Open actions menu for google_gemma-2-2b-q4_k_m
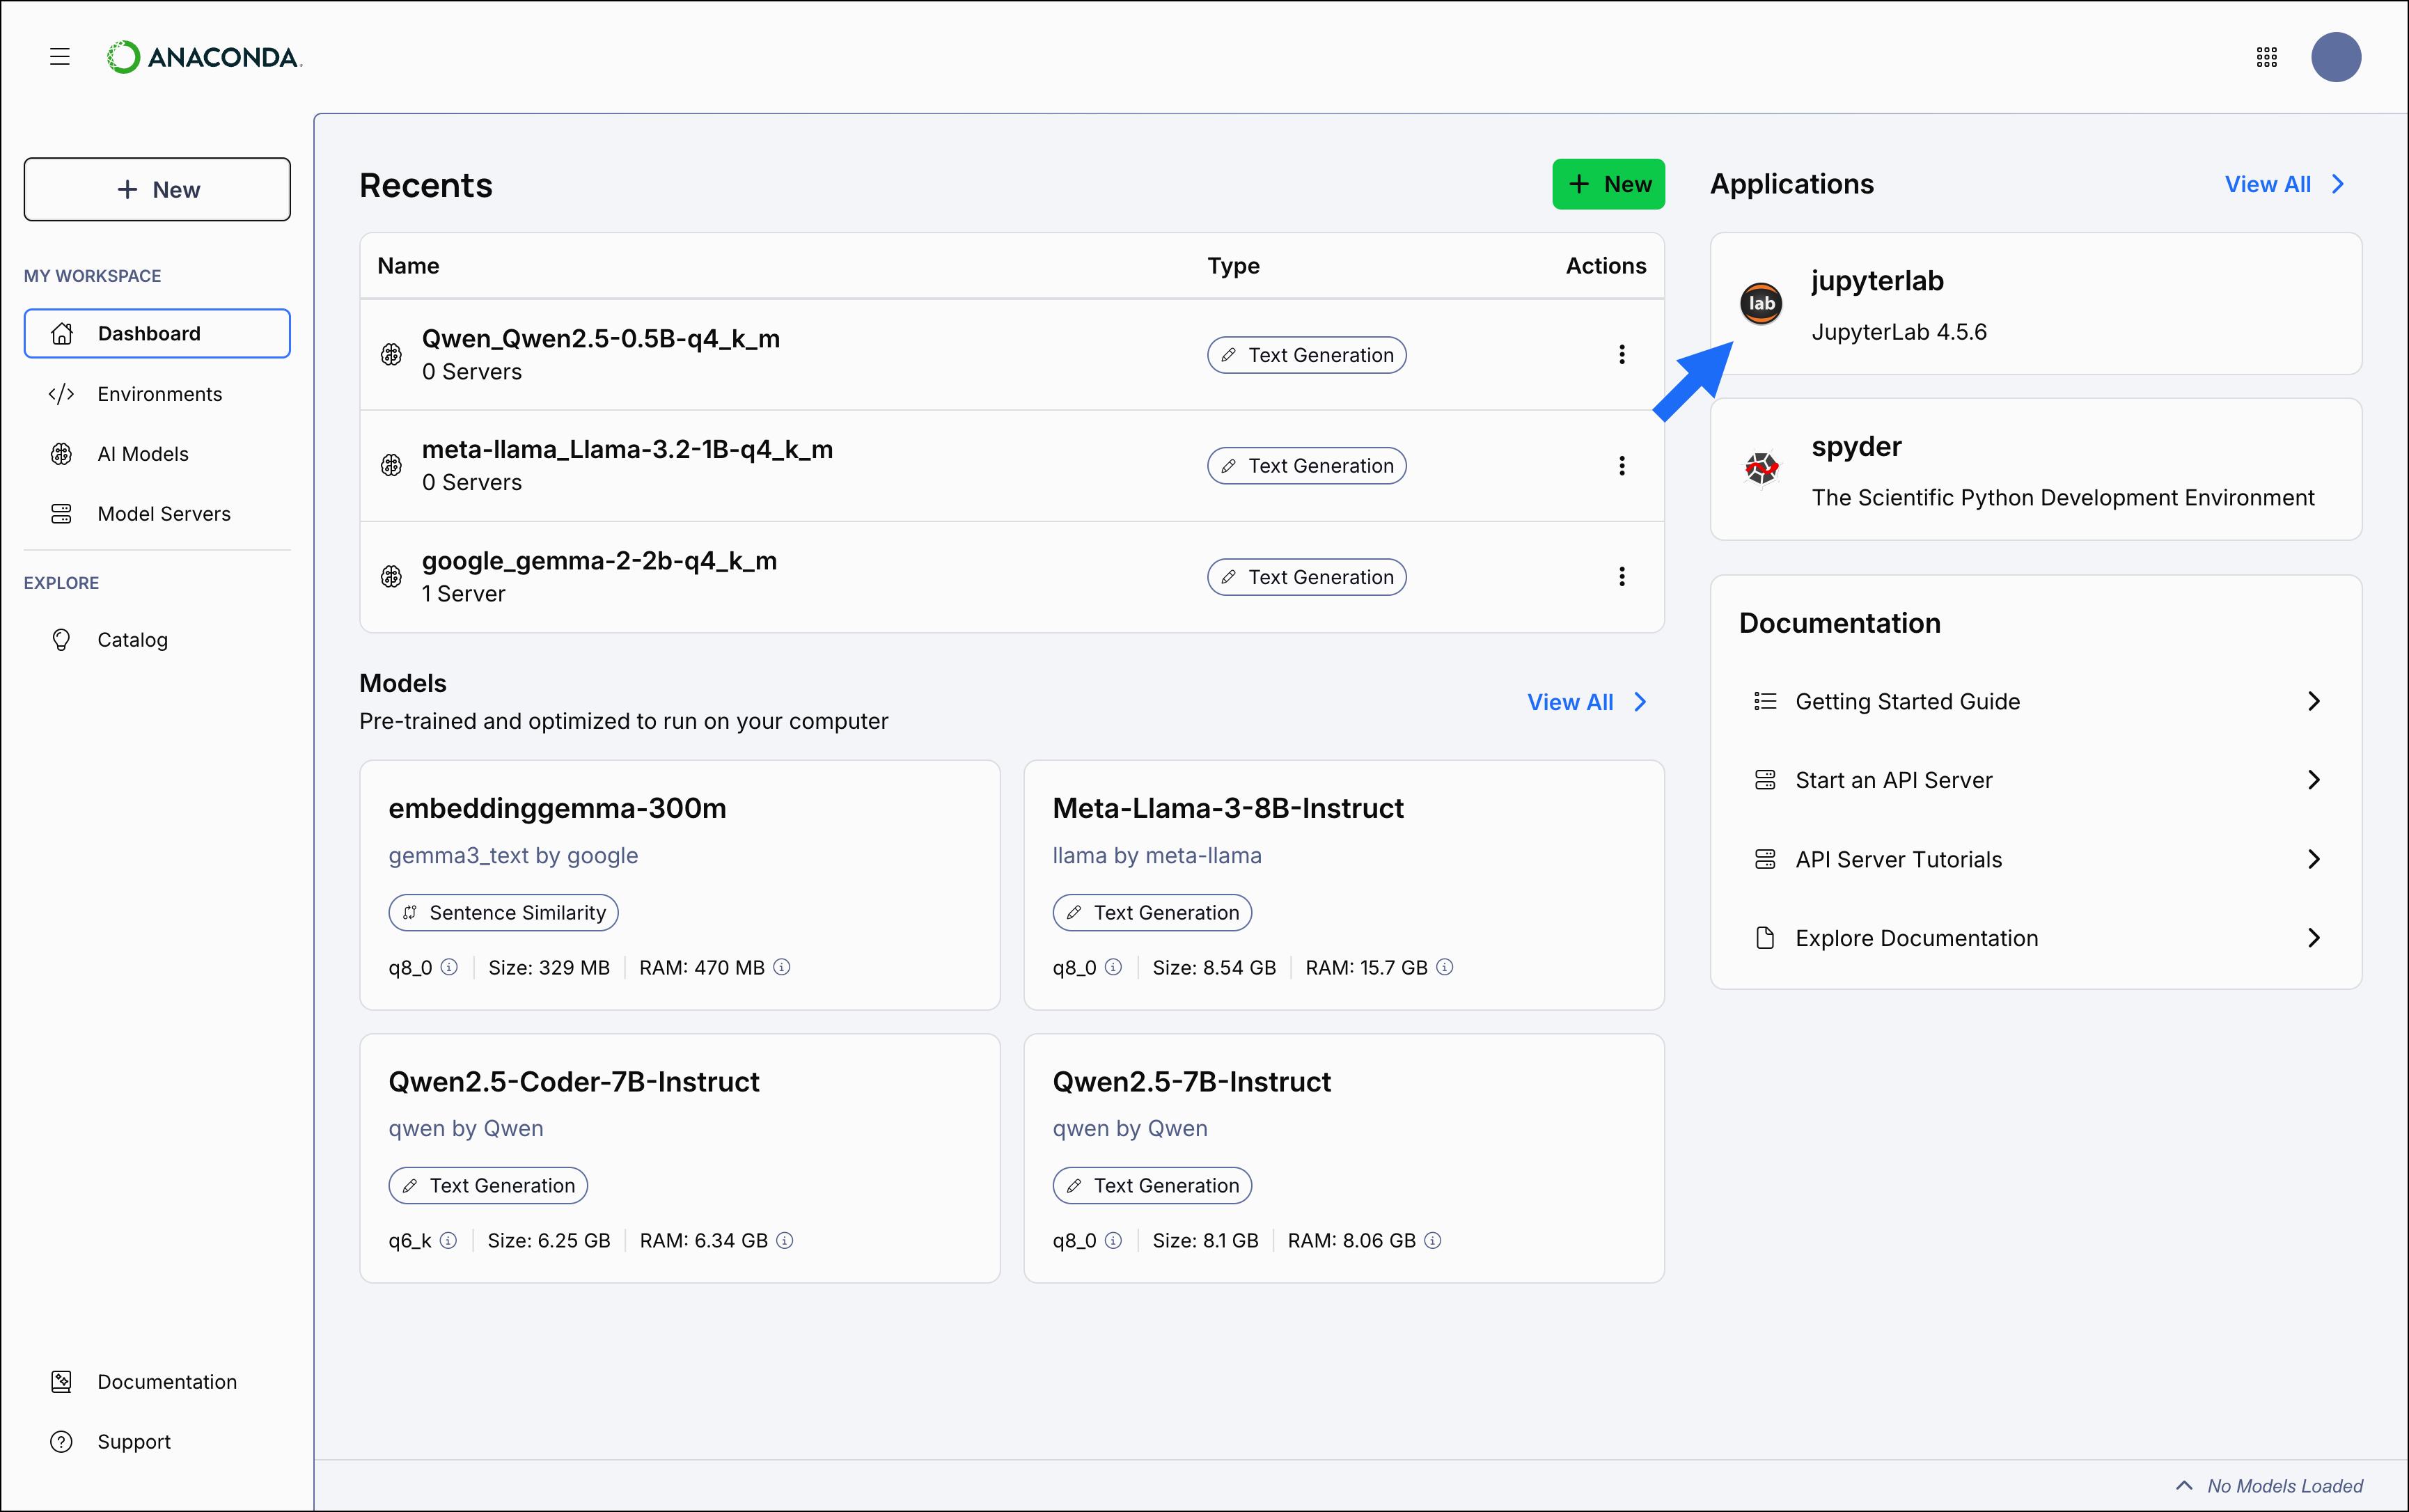Screen dimensions: 2409x1512 click(x=1622, y=576)
